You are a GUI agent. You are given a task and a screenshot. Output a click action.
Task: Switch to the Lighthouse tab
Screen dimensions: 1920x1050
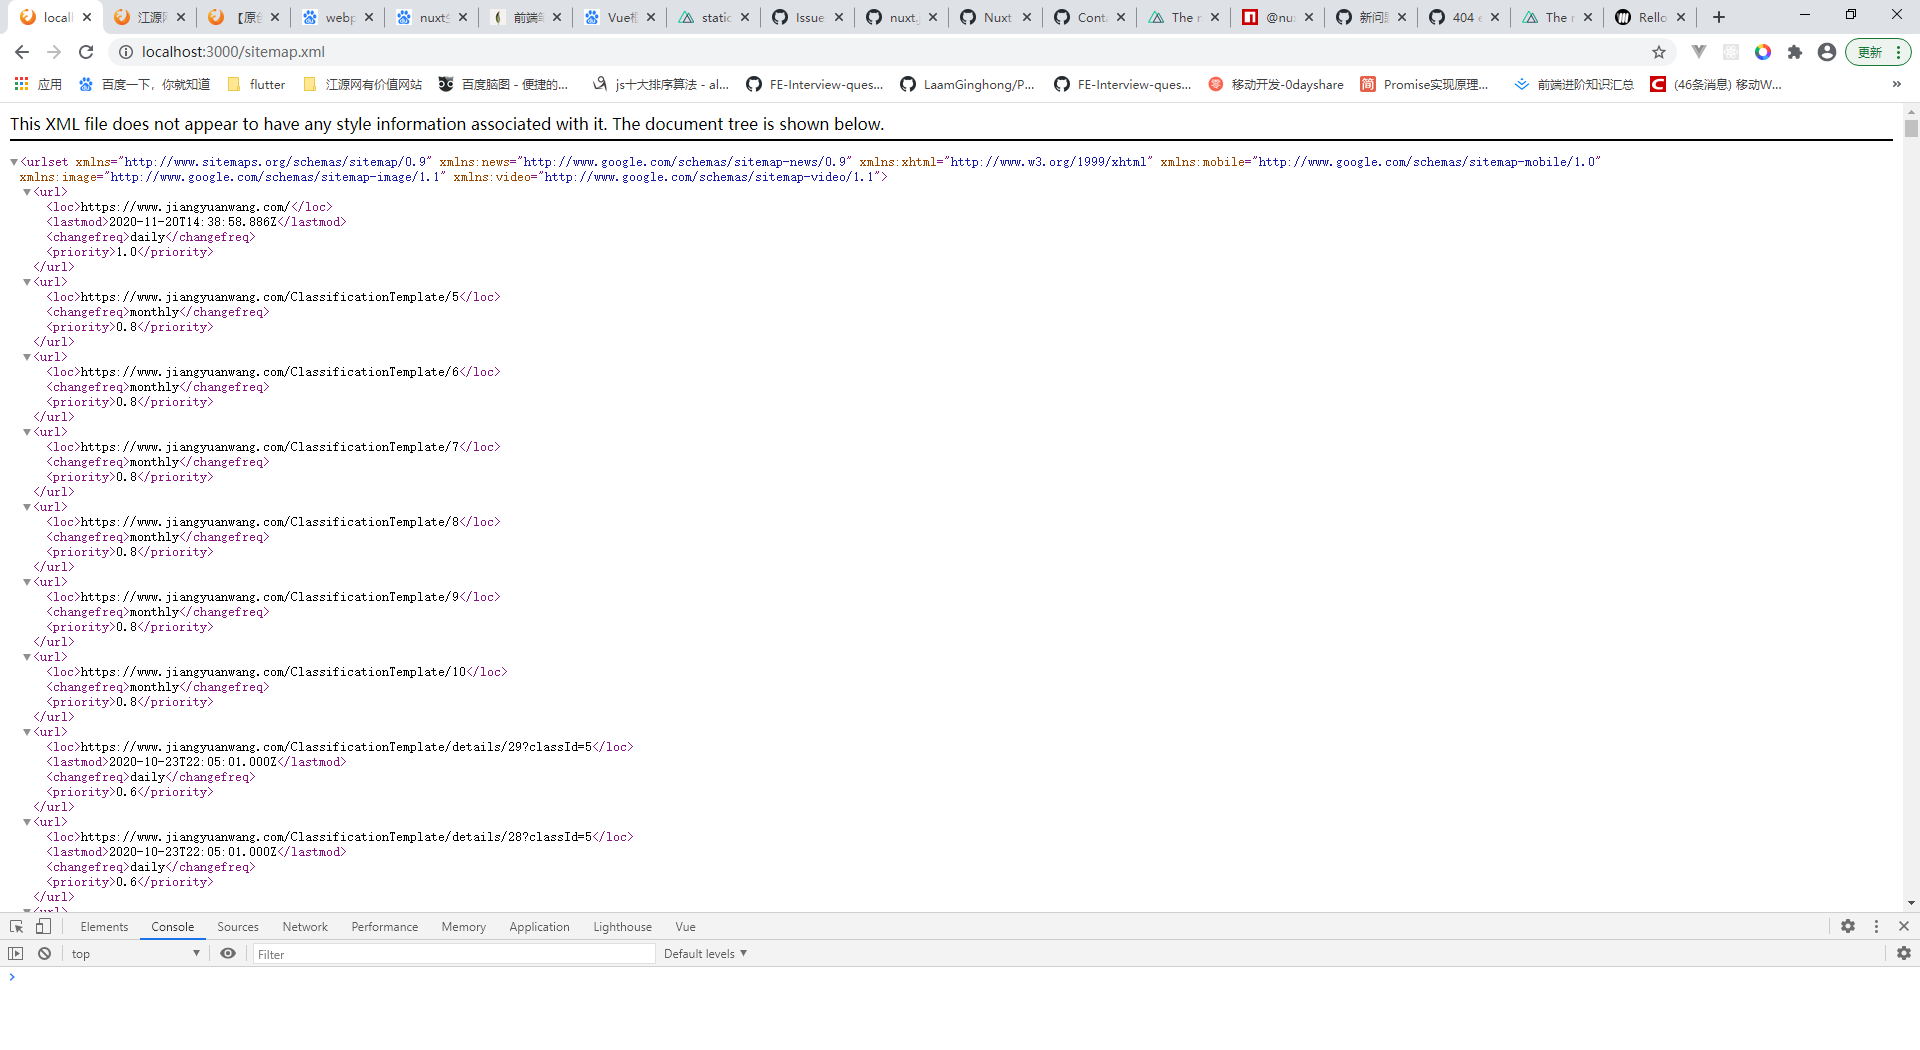pyautogui.click(x=622, y=927)
